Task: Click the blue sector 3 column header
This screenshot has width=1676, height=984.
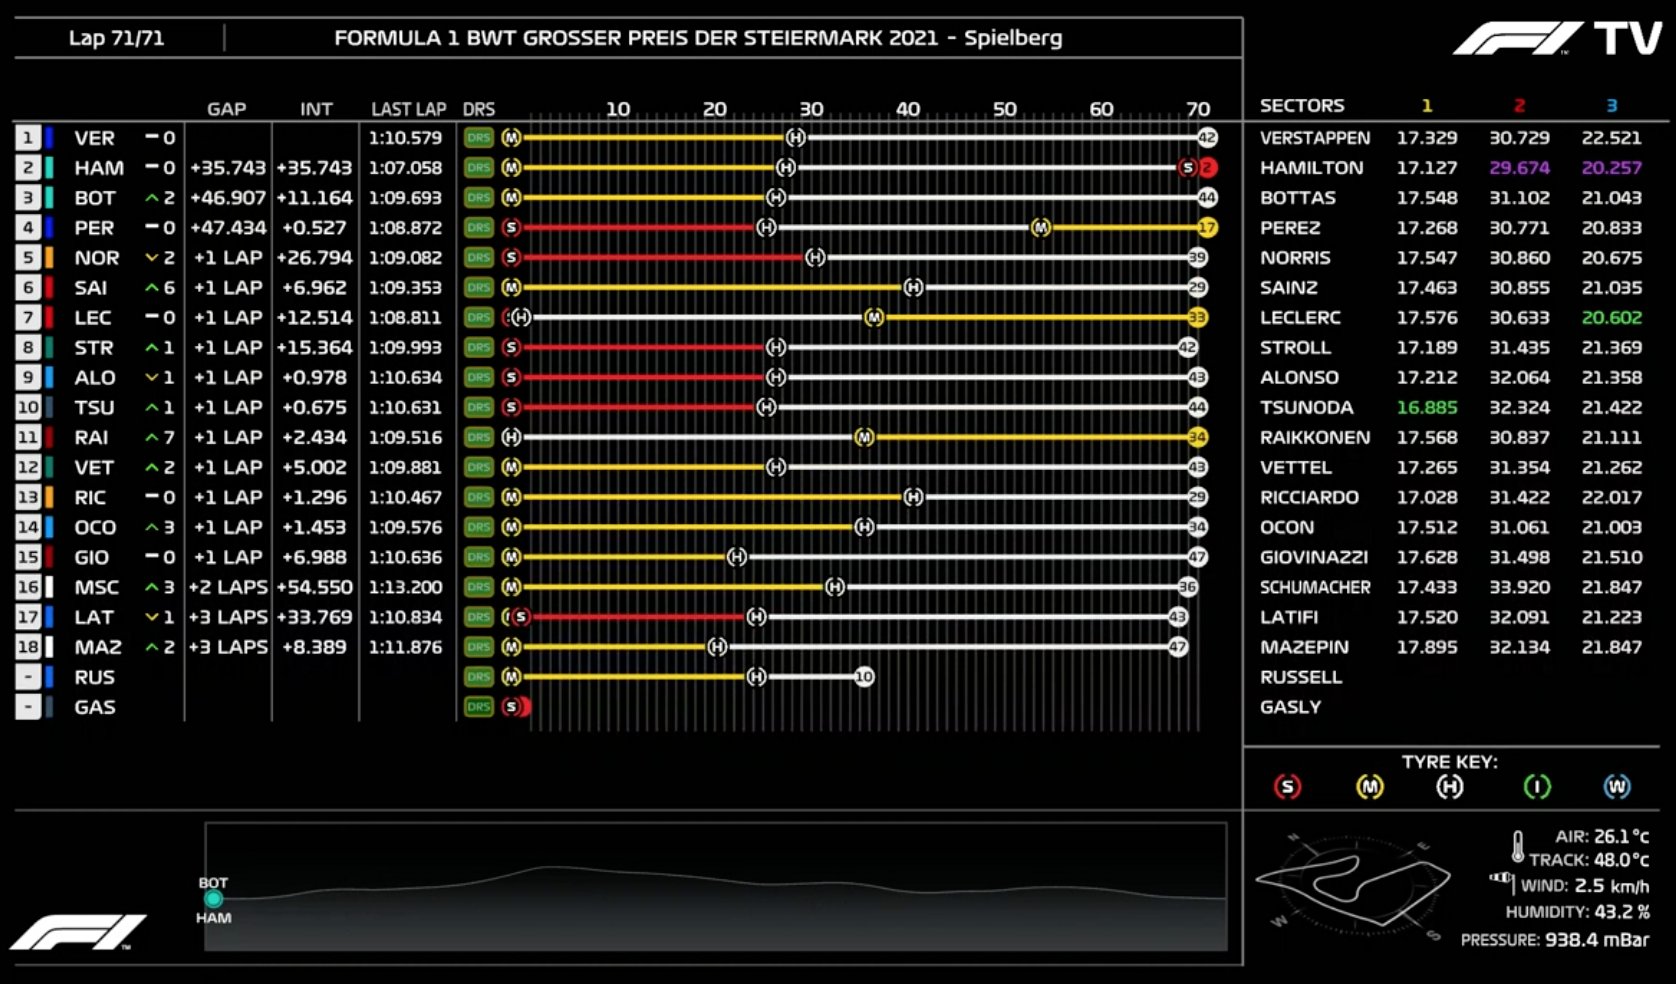Action: pos(1611,105)
